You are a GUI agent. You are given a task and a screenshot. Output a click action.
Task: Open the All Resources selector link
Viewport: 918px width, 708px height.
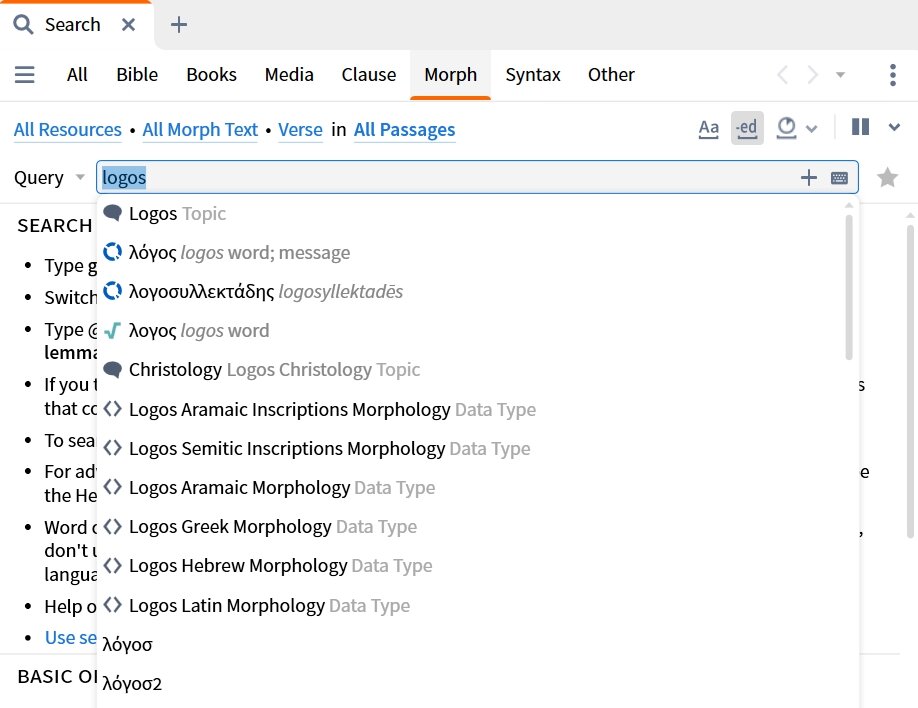pyautogui.click(x=68, y=129)
